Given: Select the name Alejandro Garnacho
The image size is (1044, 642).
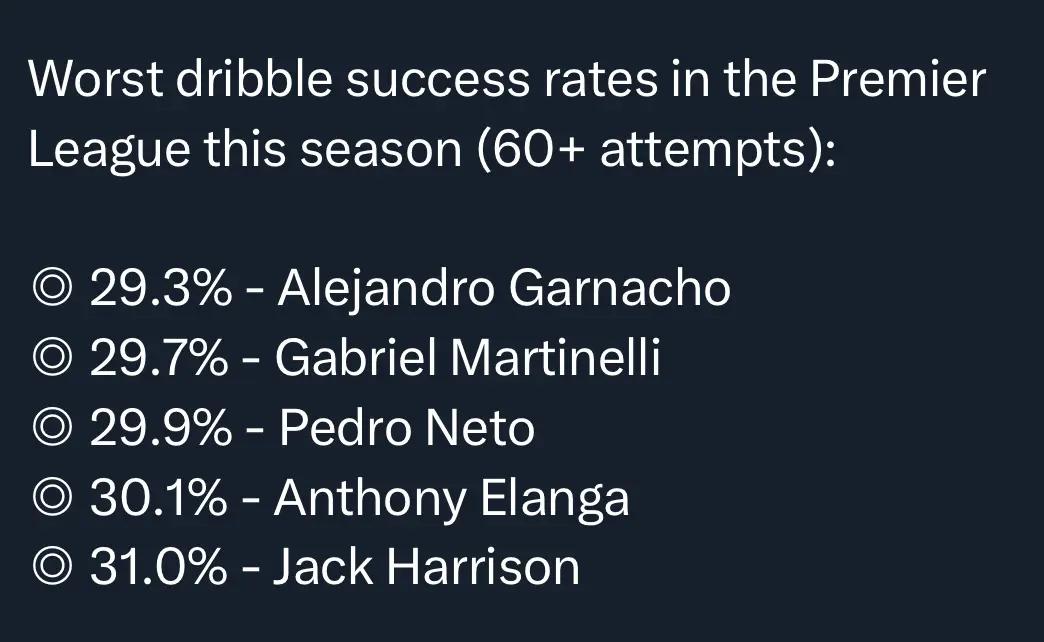Looking at the screenshot, I should pos(504,290).
